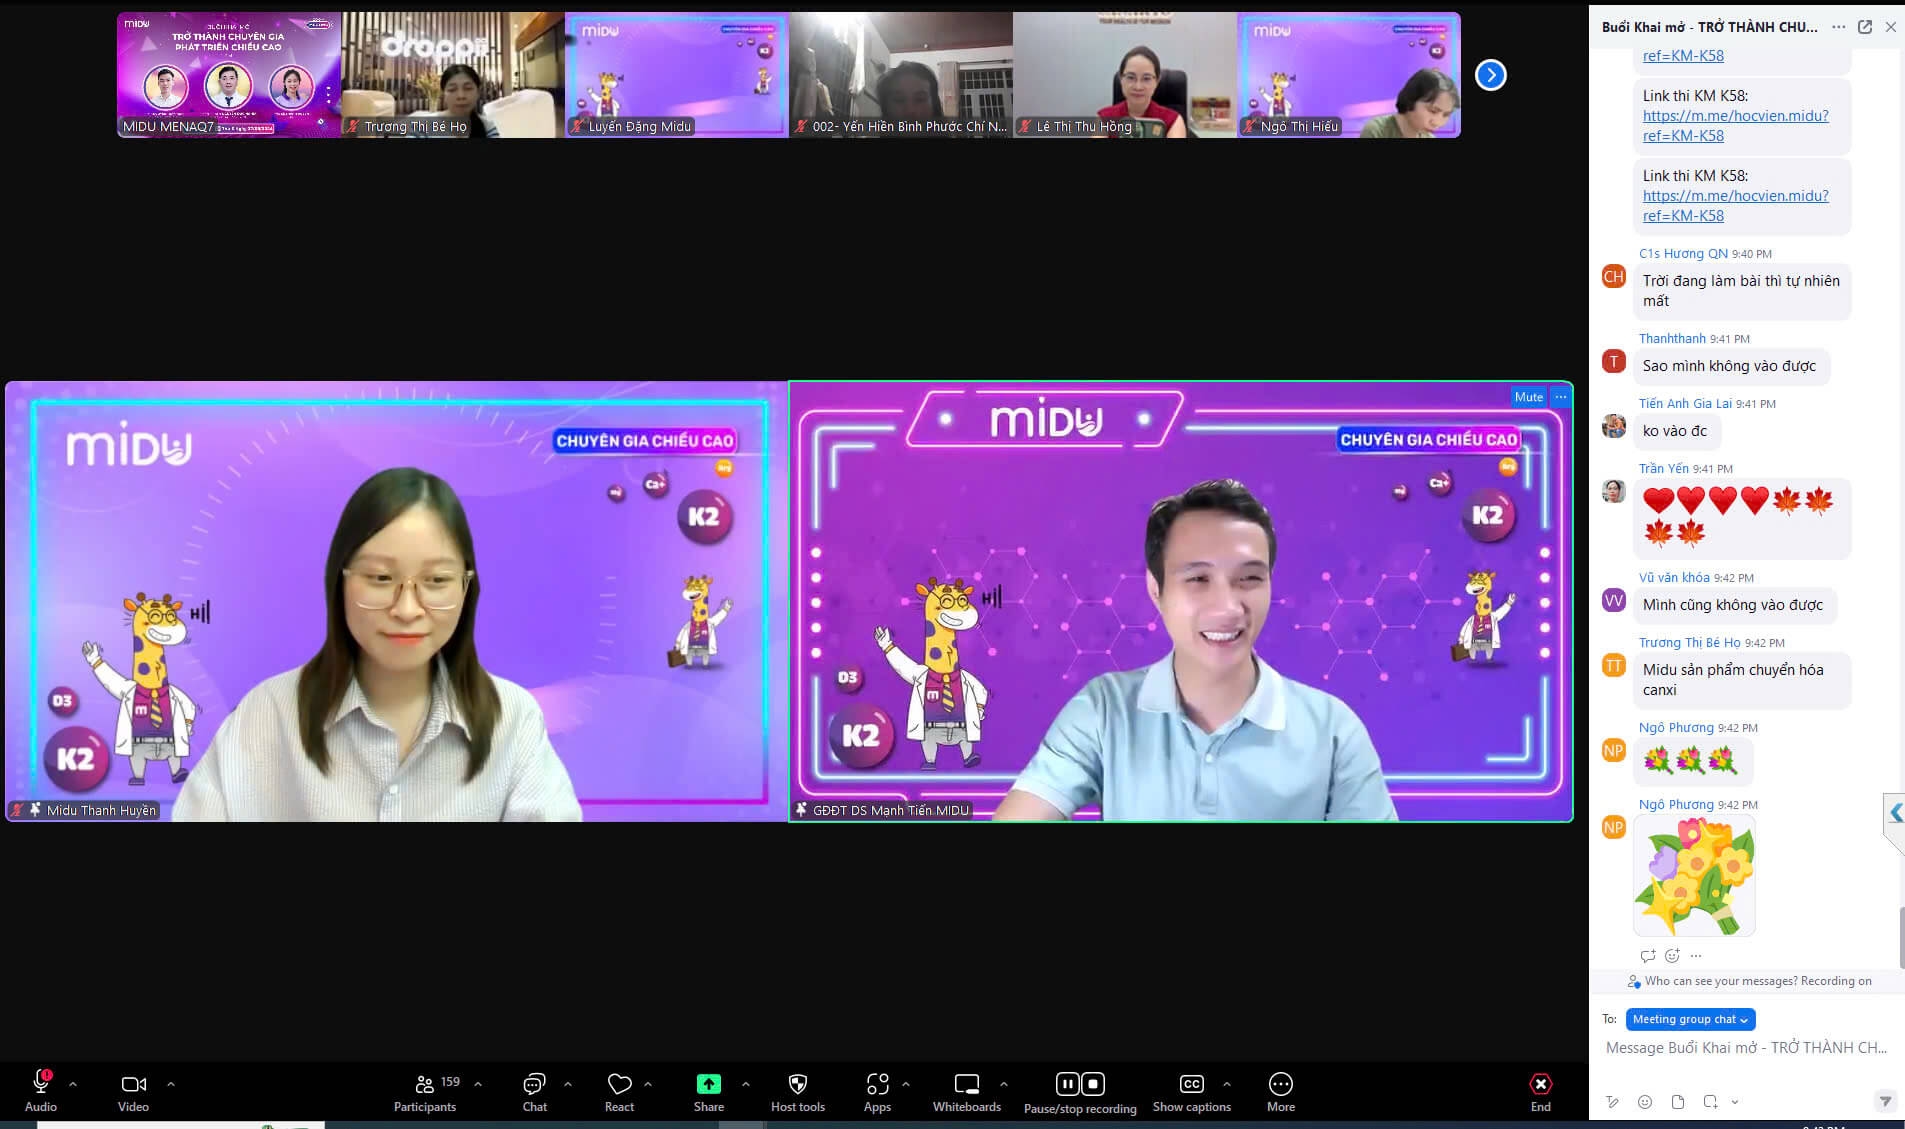Open three-dot menu on Mạnh Tiến video tile
This screenshot has width=1905, height=1129.
click(1561, 397)
